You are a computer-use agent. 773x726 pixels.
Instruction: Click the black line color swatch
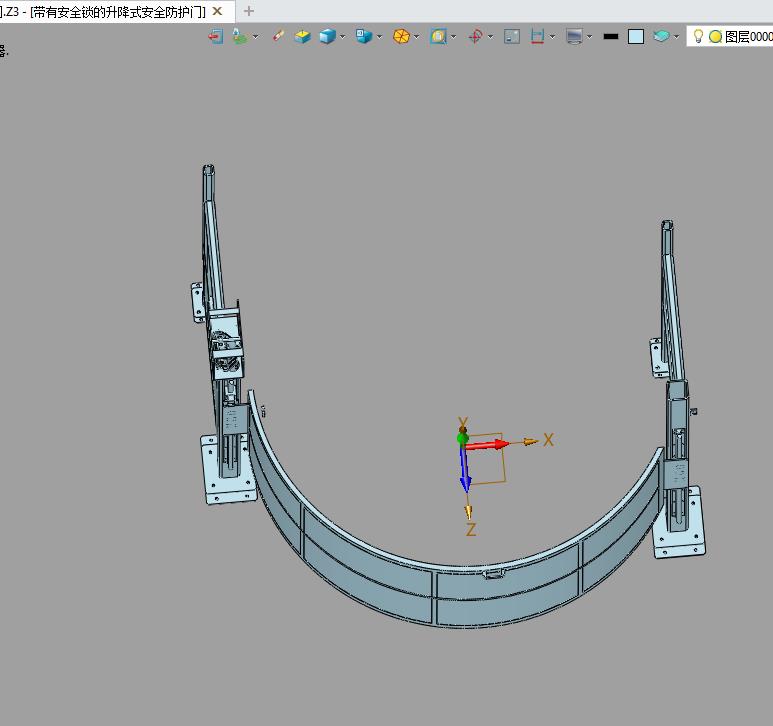click(611, 36)
